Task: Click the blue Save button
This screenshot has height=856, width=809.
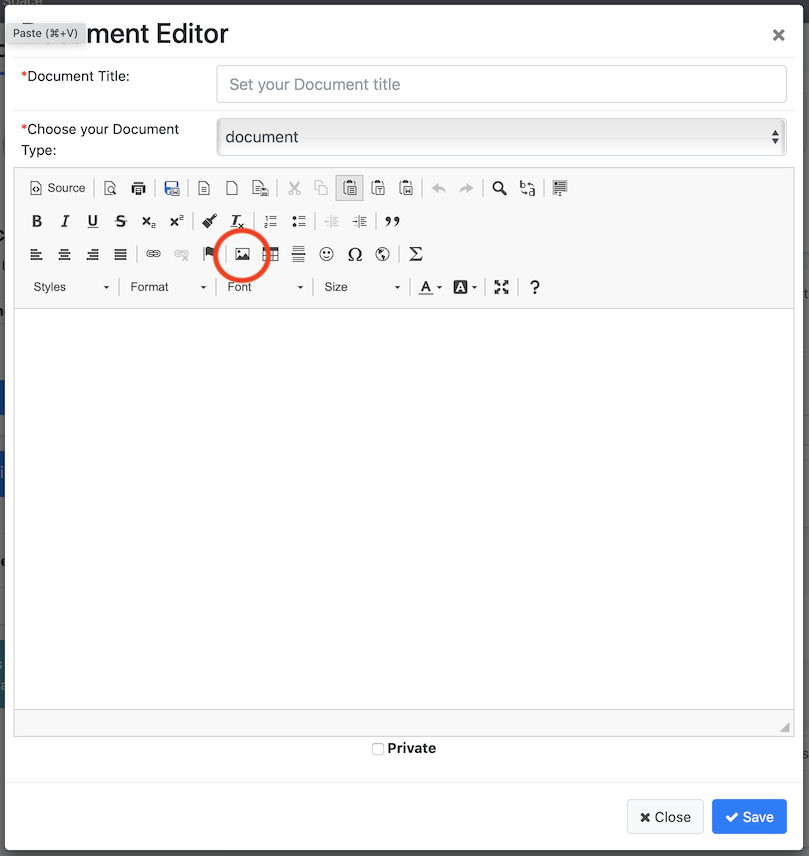Action: [x=749, y=817]
